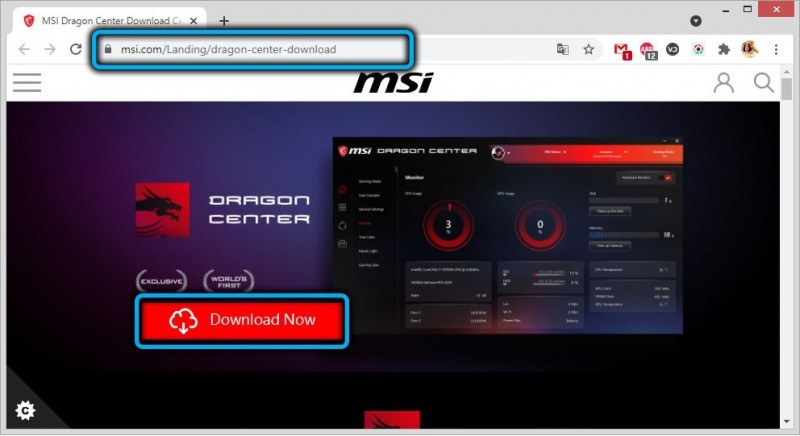Reload the page with refresh icon
800x436 pixels.
tap(76, 49)
